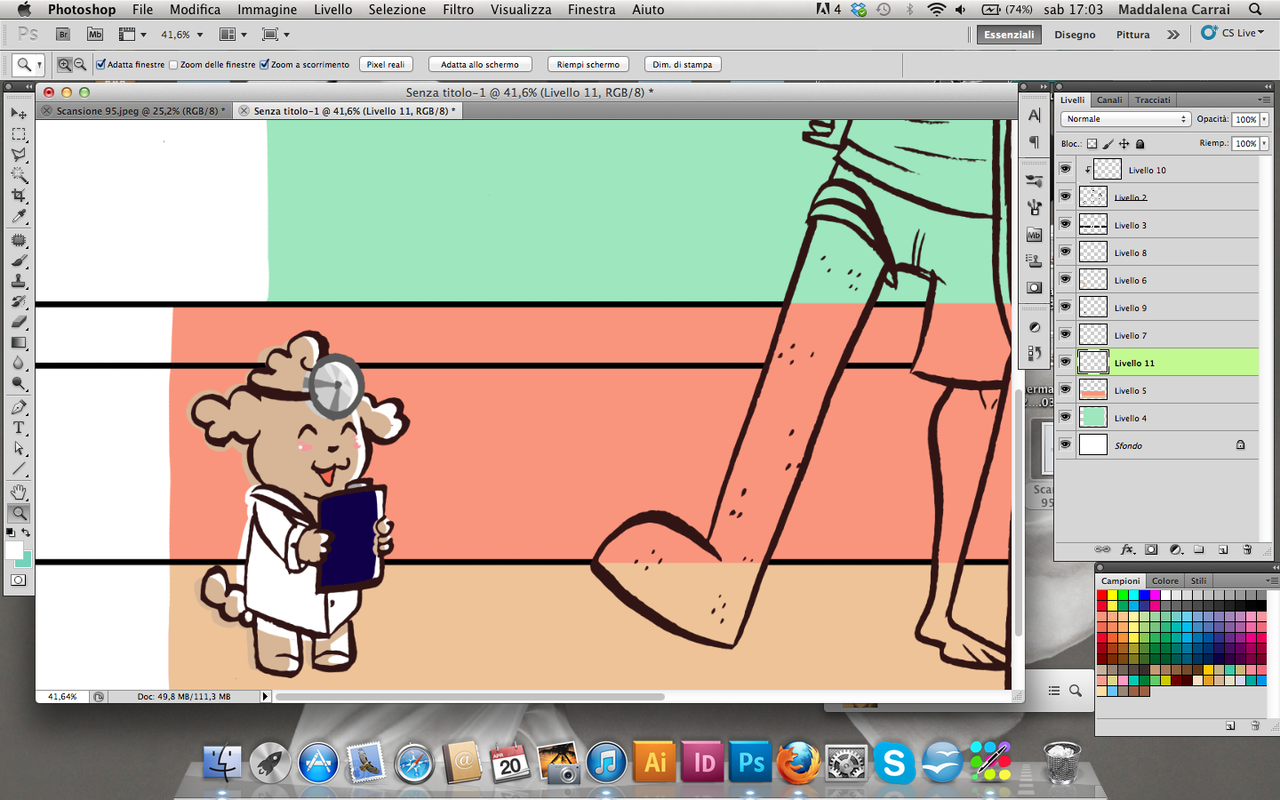Image resolution: width=1280 pixels, height=800 pixels.
Task: Toggle visibility of Livello 11
Action: 1065,363
